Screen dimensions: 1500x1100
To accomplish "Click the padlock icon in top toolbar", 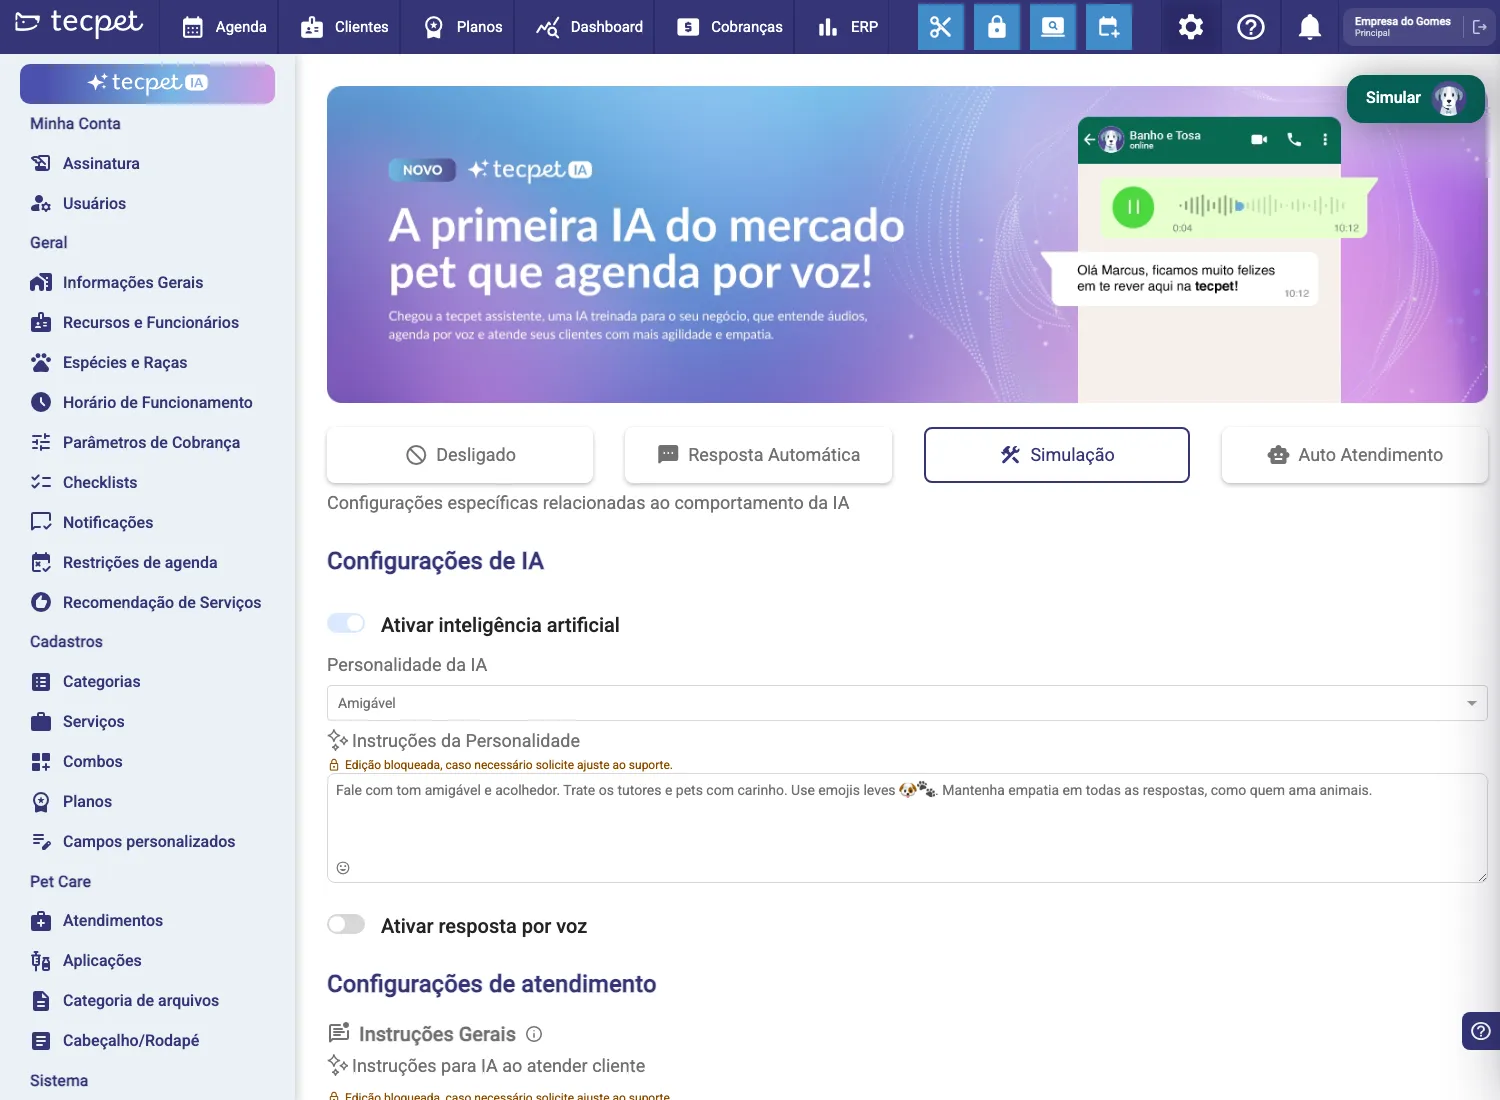I will 997,27.
